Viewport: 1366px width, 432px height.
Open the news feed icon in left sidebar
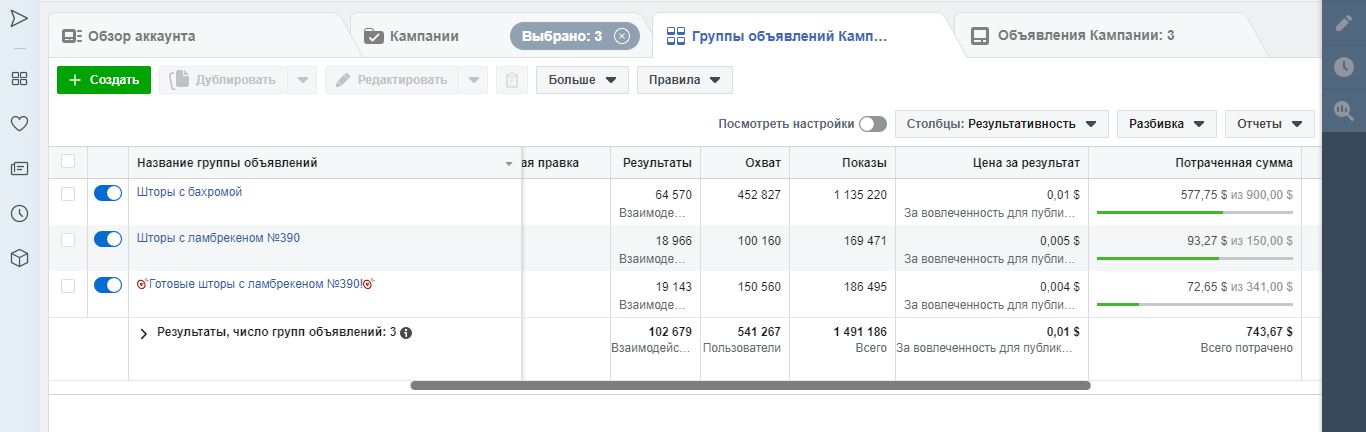click(19, 168)
